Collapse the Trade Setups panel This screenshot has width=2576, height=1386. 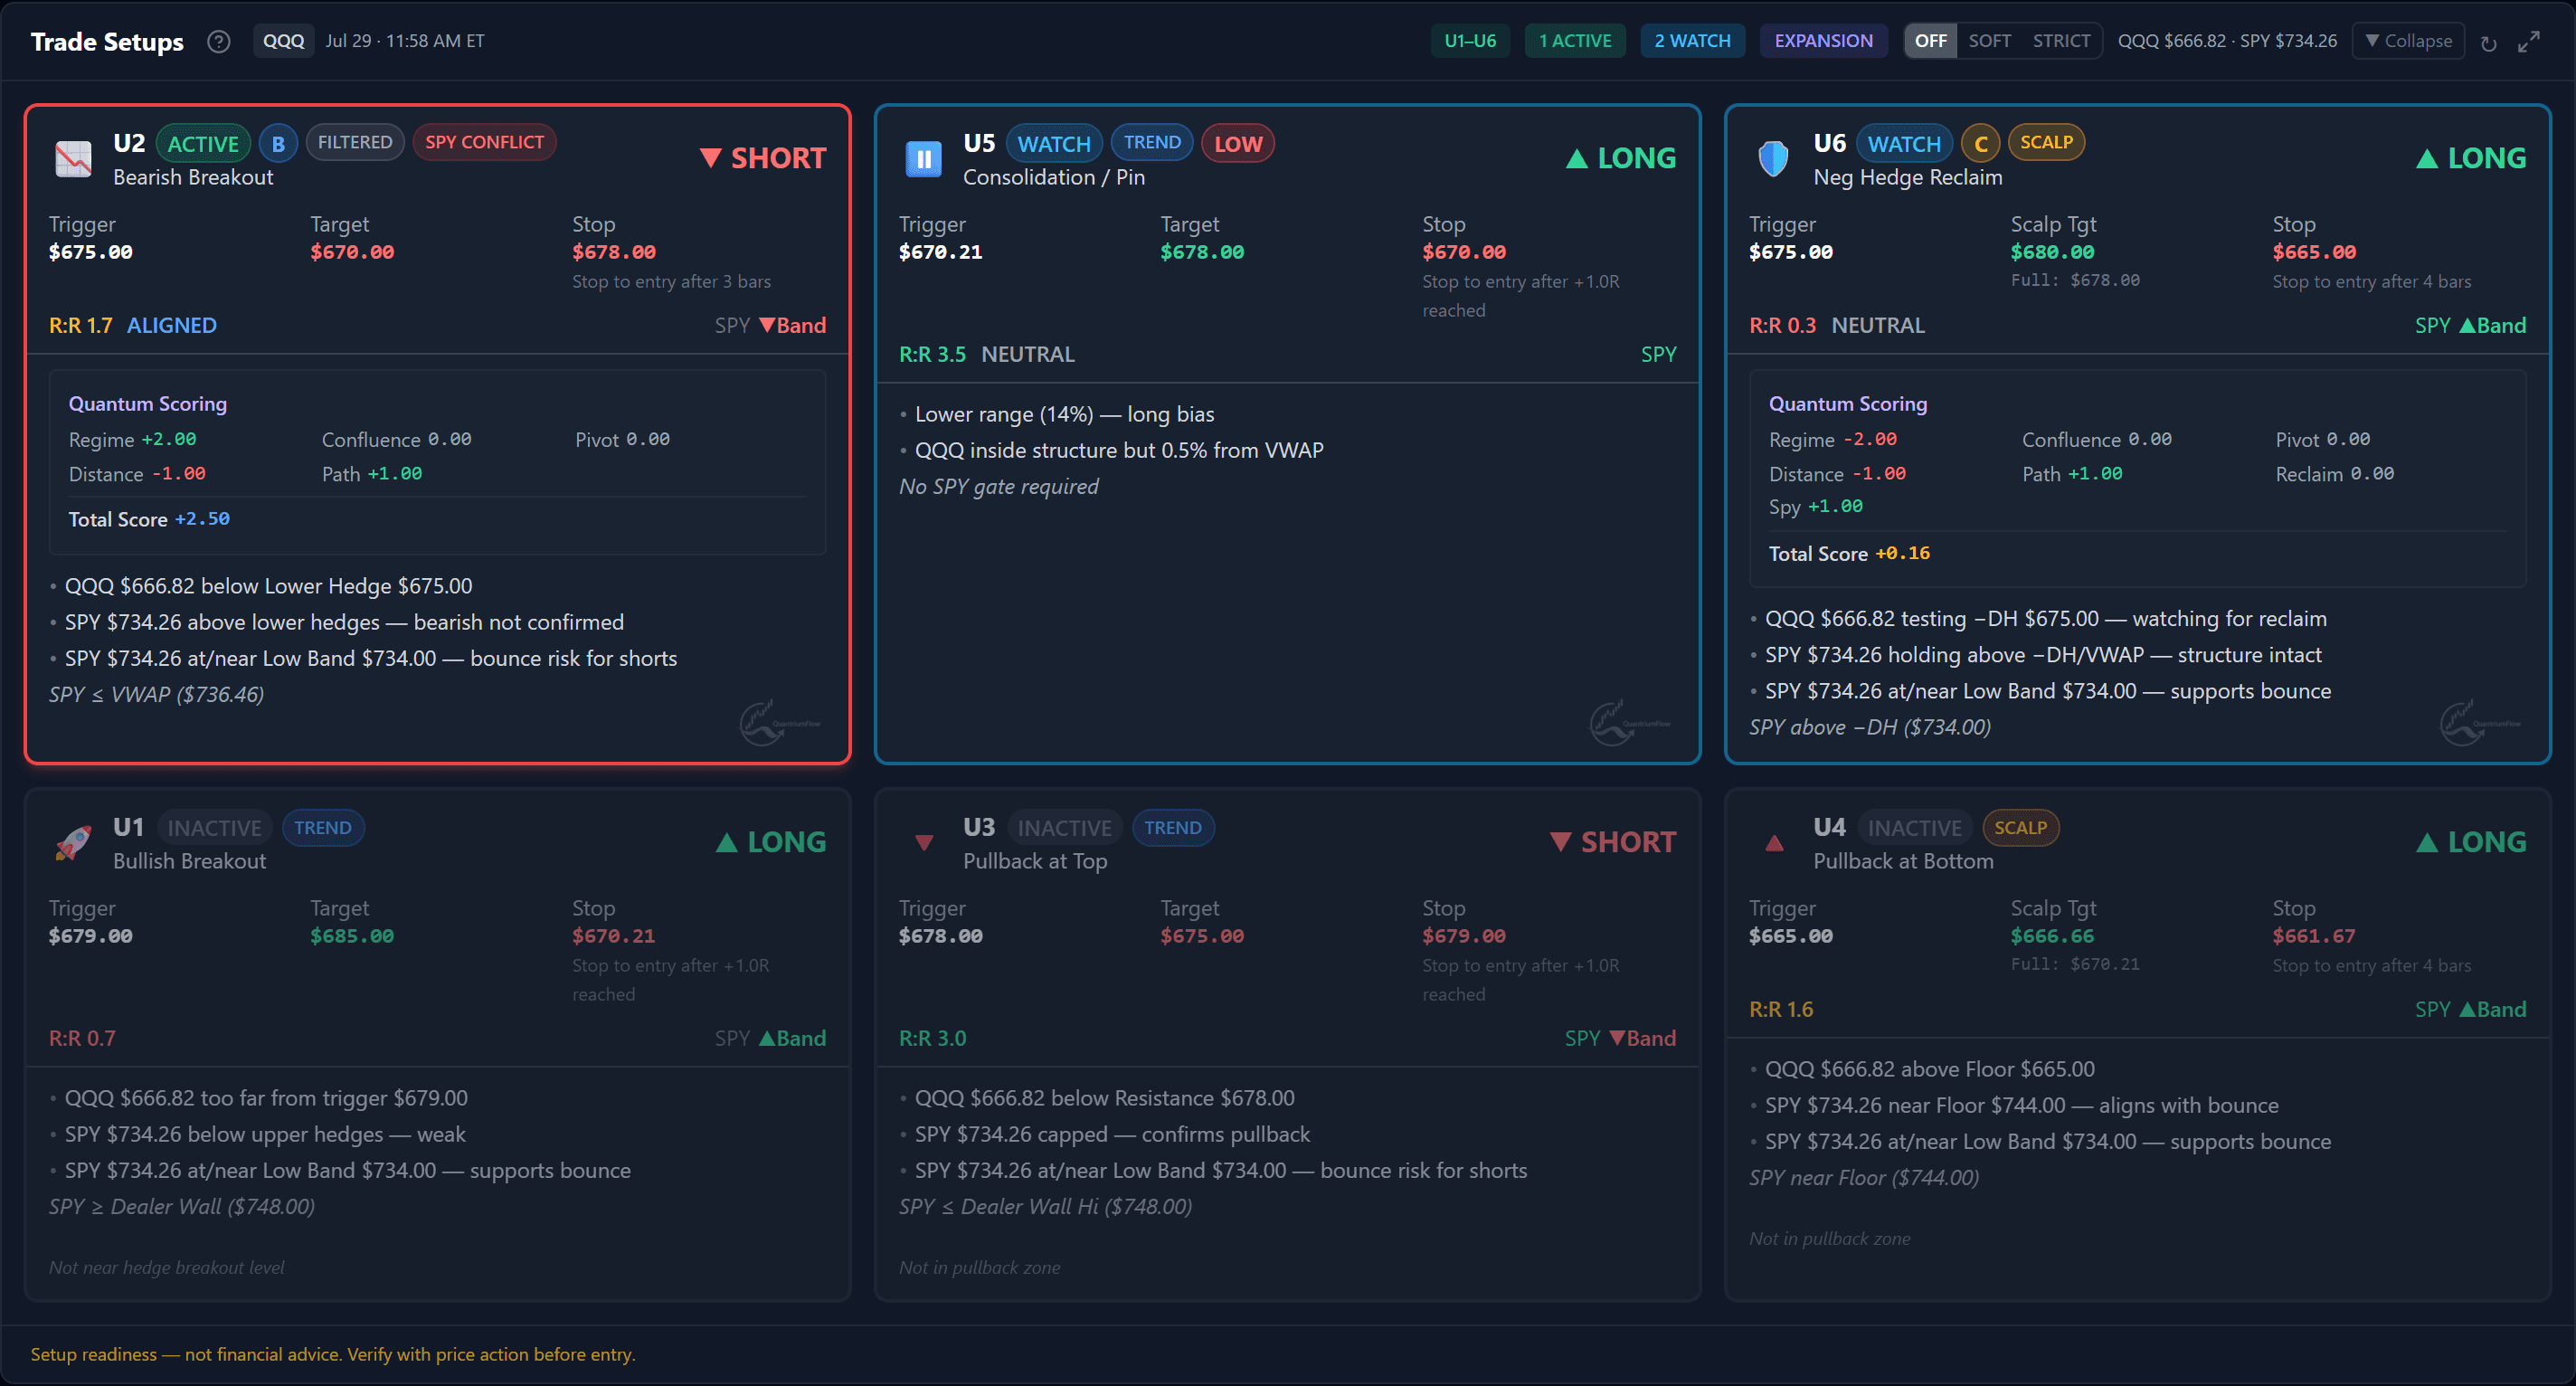[2408, 41]
